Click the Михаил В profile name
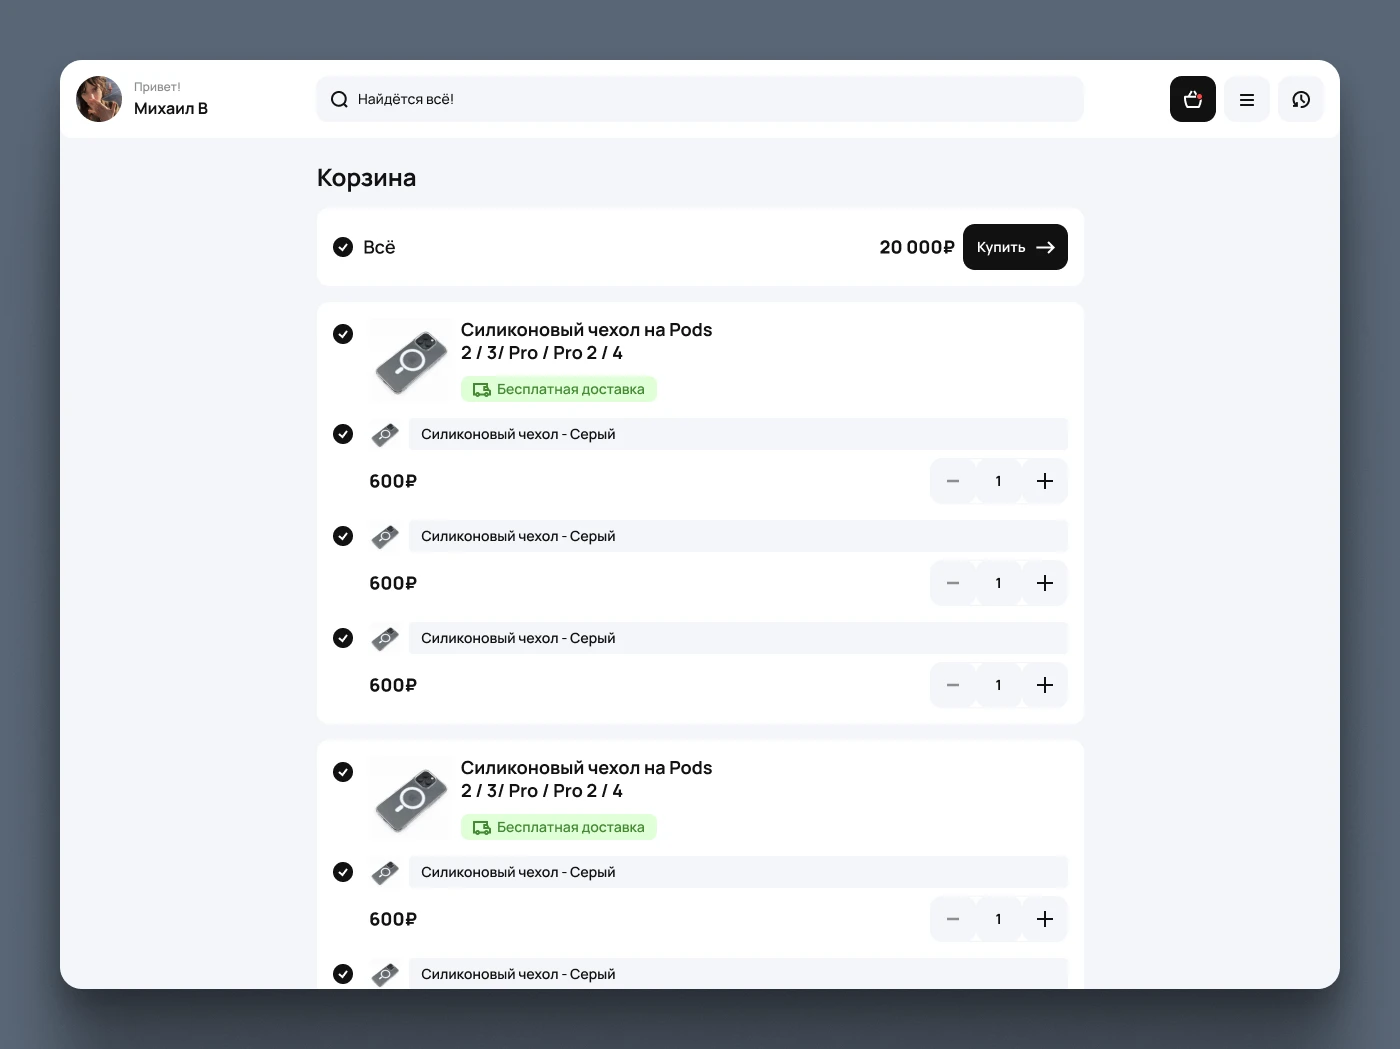 pos(171,108)
